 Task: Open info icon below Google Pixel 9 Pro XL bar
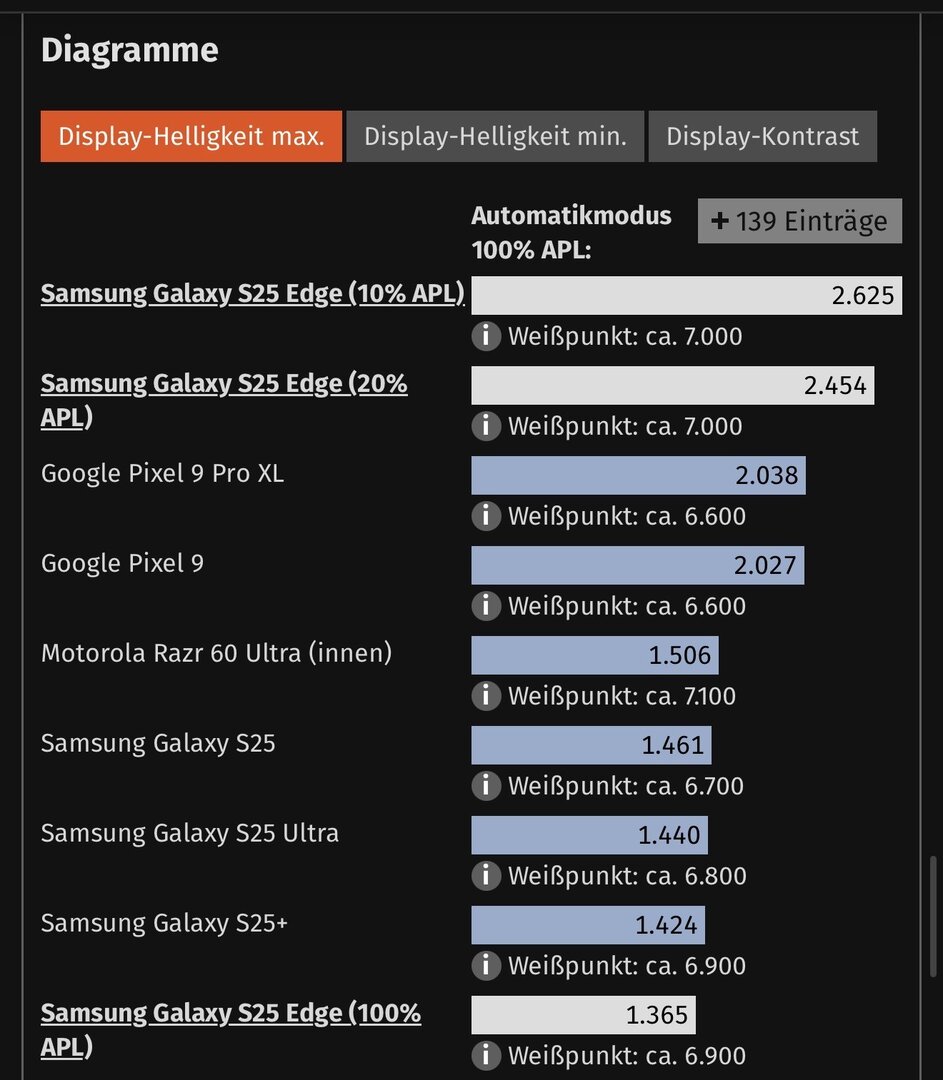coord(485,516)
